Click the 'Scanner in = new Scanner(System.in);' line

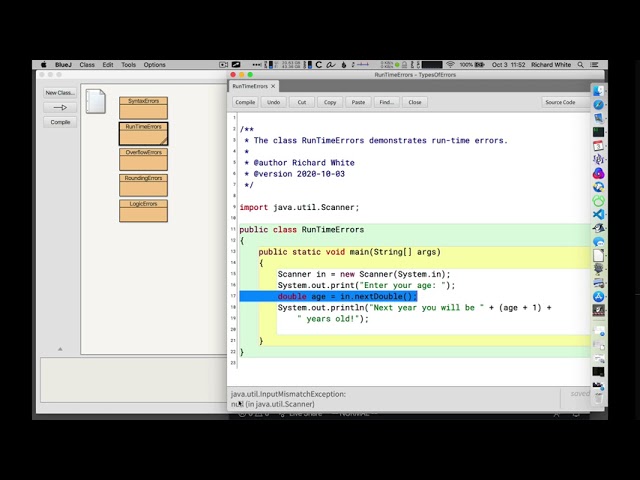[364, 274]
